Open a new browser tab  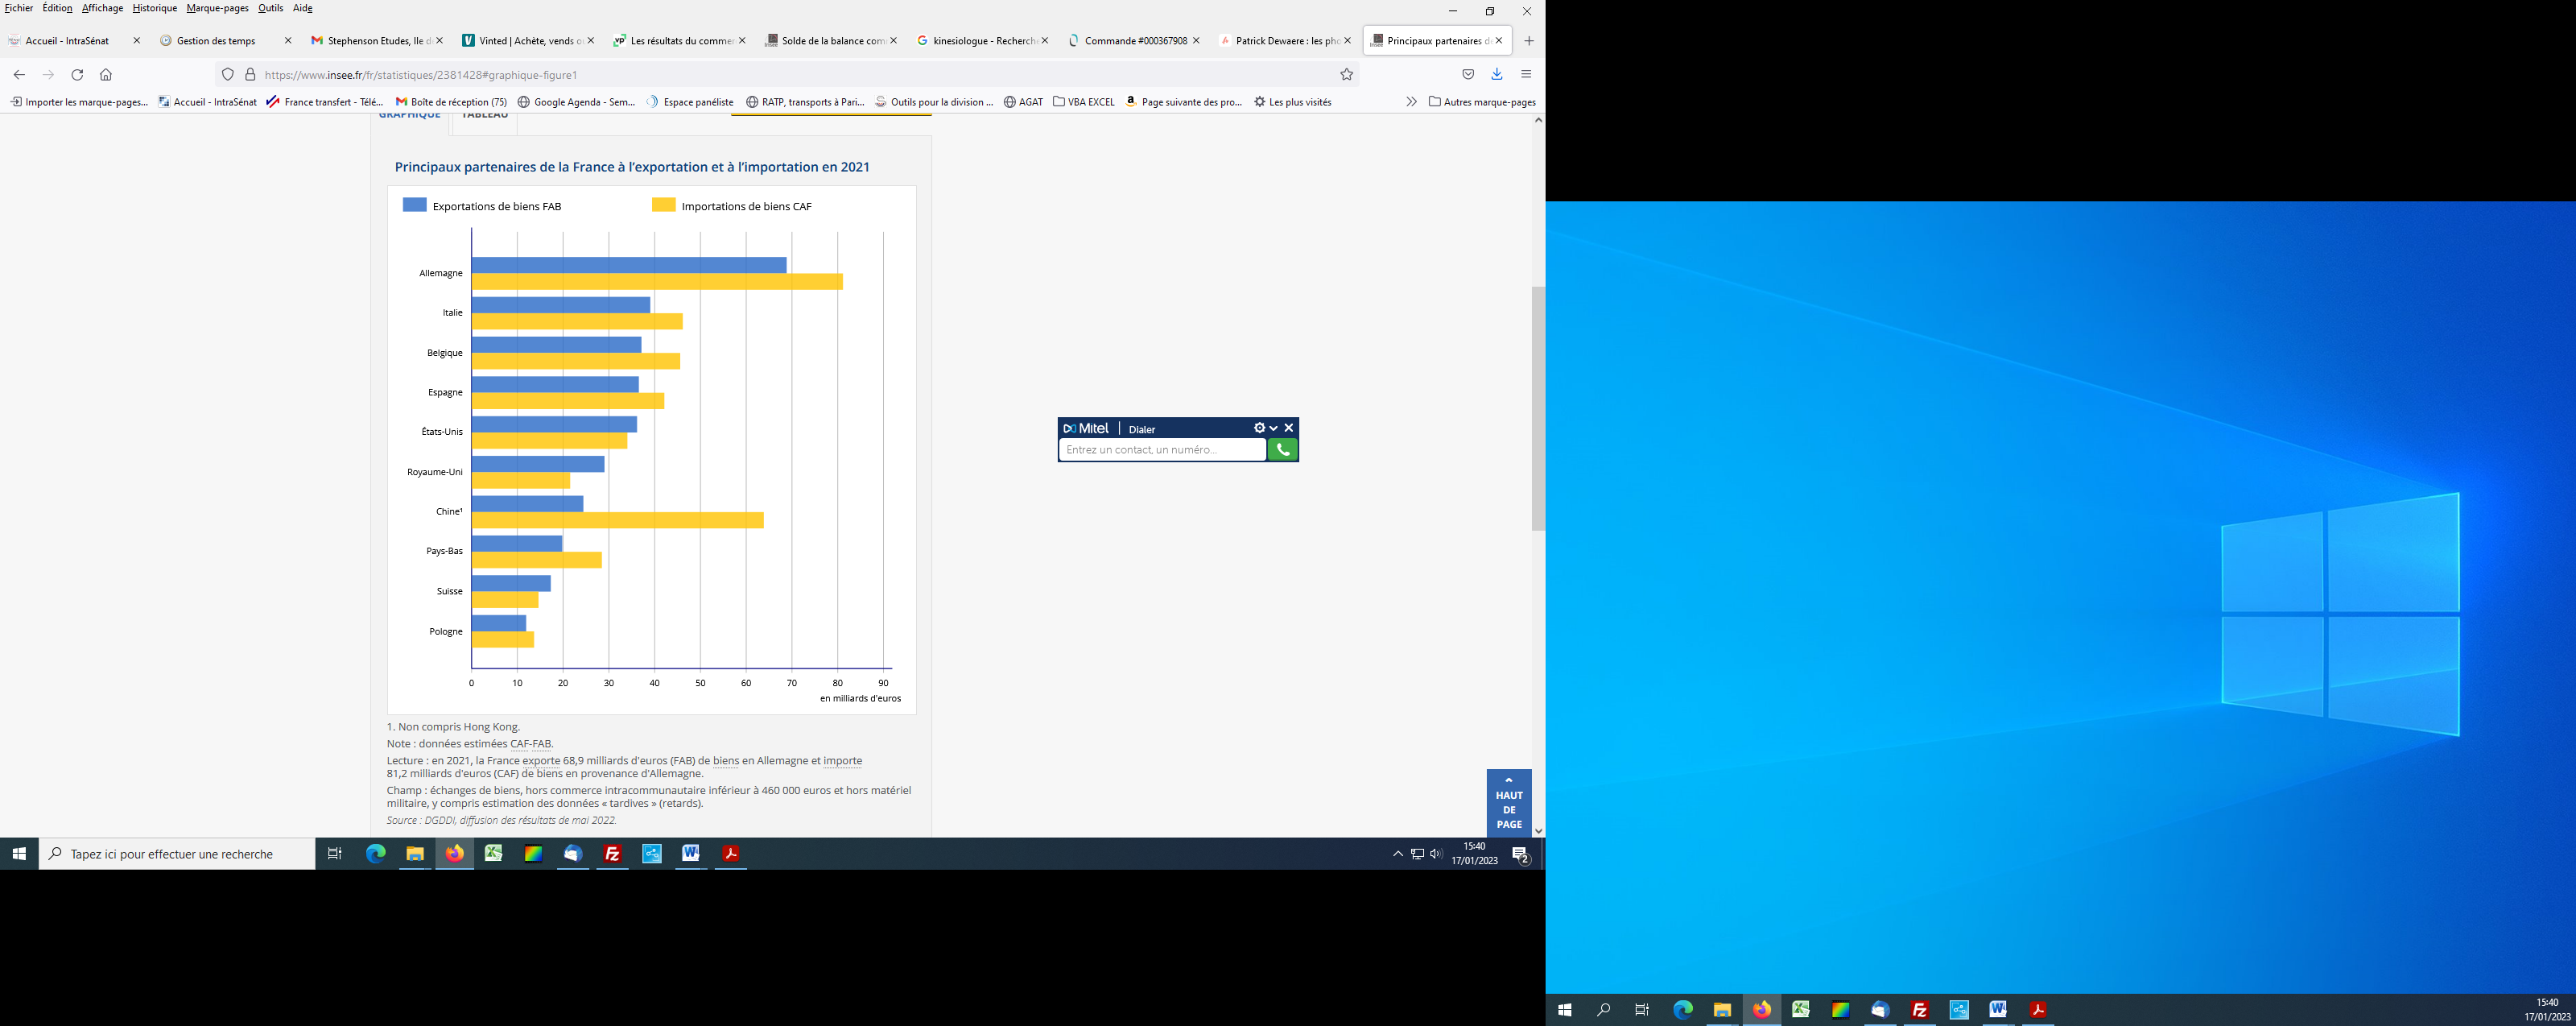point(1528,41)
